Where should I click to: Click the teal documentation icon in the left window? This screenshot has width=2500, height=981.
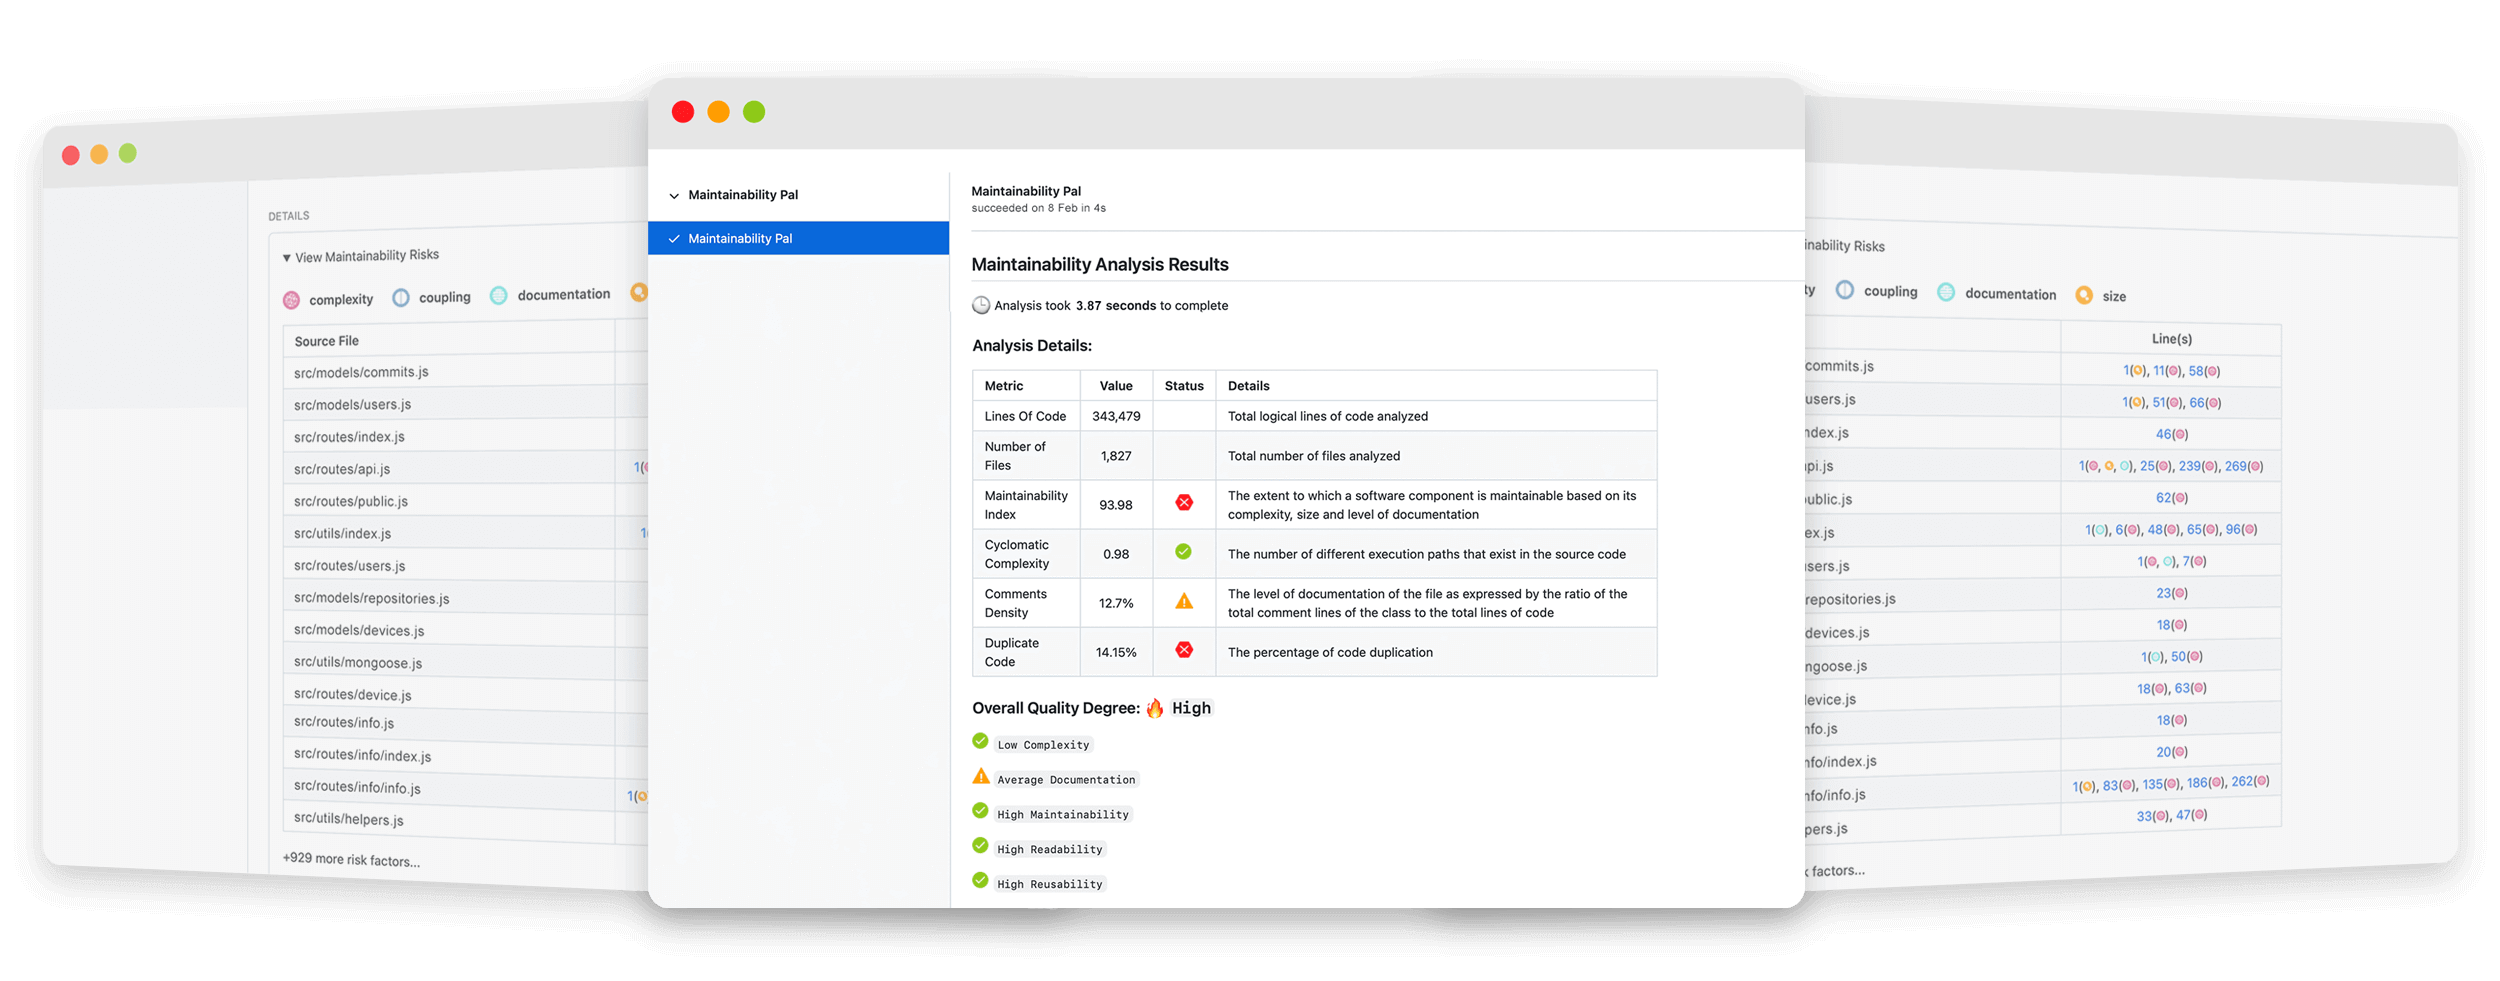499,295
